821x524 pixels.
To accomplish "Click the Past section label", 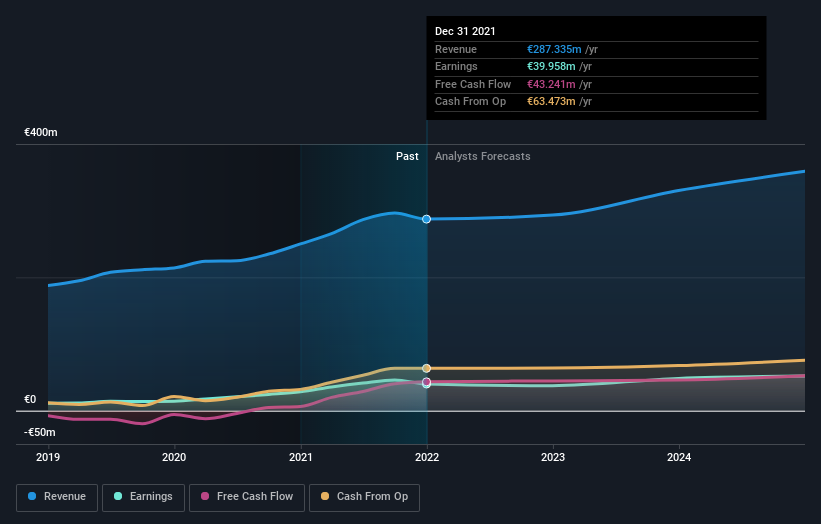I will pos(407,157).
